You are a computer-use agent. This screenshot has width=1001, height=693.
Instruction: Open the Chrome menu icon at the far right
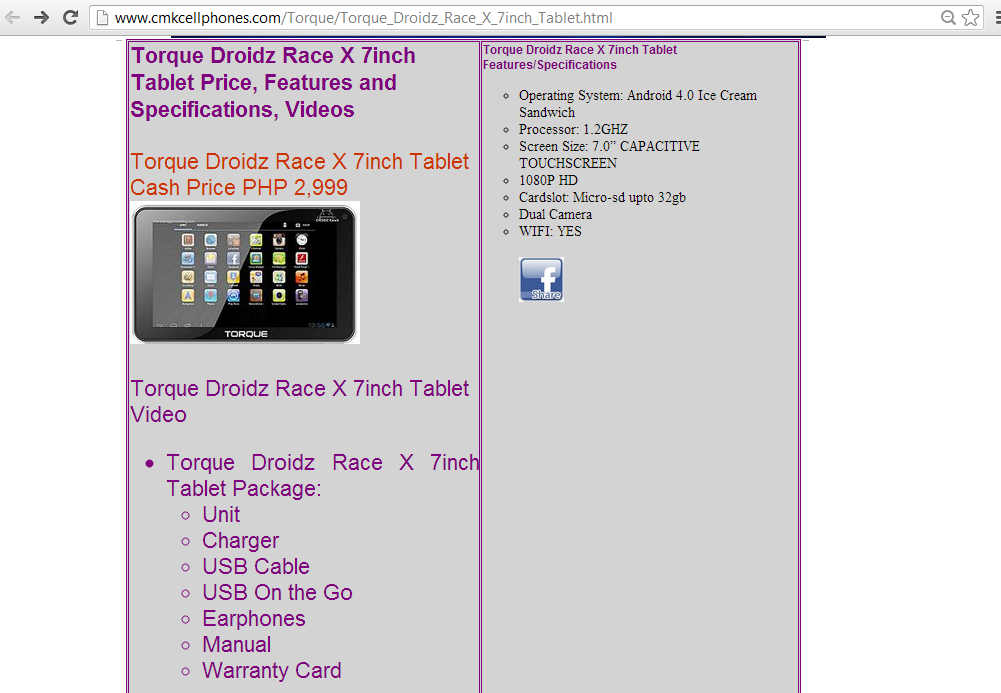pos(997,18)
